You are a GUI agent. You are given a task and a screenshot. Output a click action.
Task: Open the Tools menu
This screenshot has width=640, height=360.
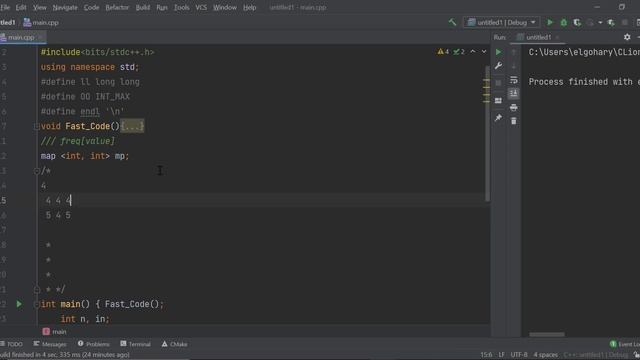[x=182, y=7]
